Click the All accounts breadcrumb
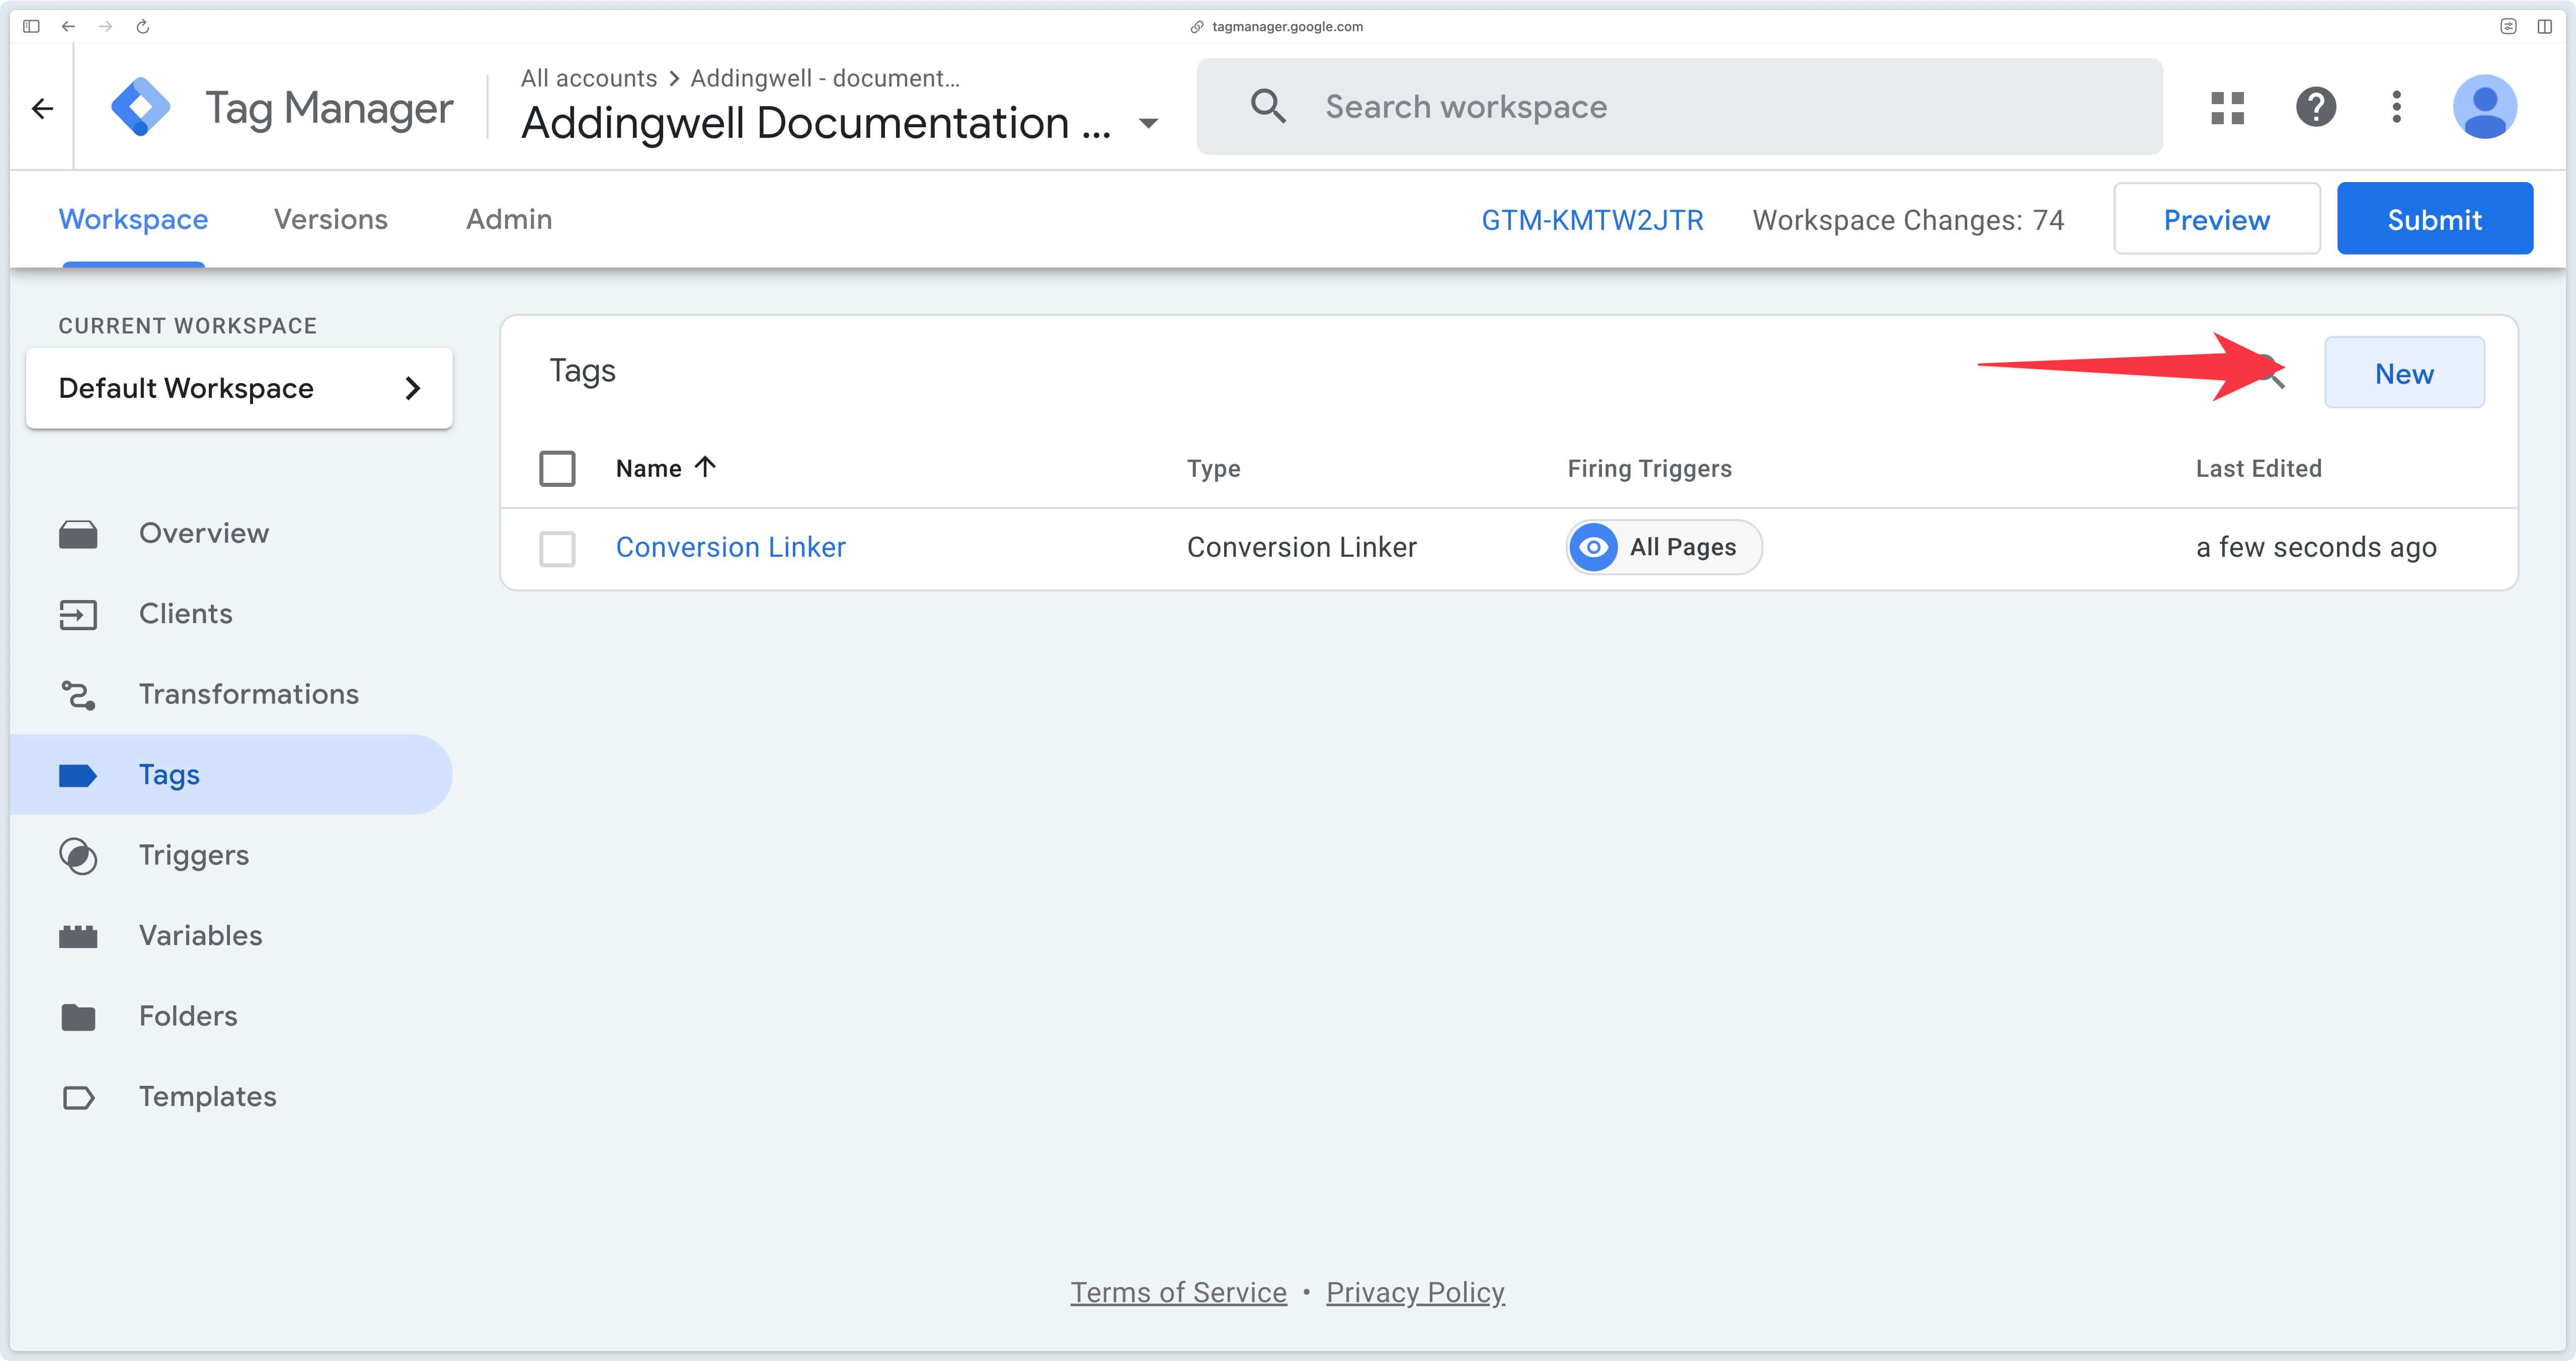Screen dimensions: 2576x1361 (589, 78)
